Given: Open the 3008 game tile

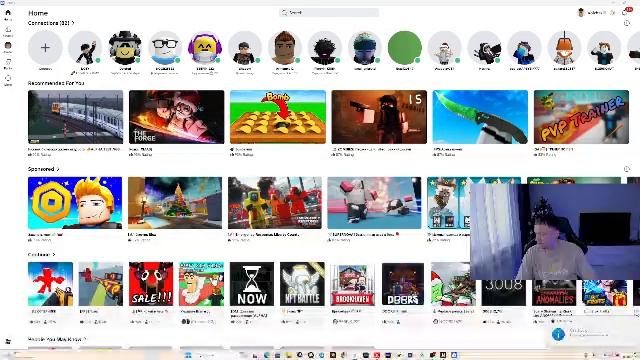Looking at the screenshot, I should (504, 292).
